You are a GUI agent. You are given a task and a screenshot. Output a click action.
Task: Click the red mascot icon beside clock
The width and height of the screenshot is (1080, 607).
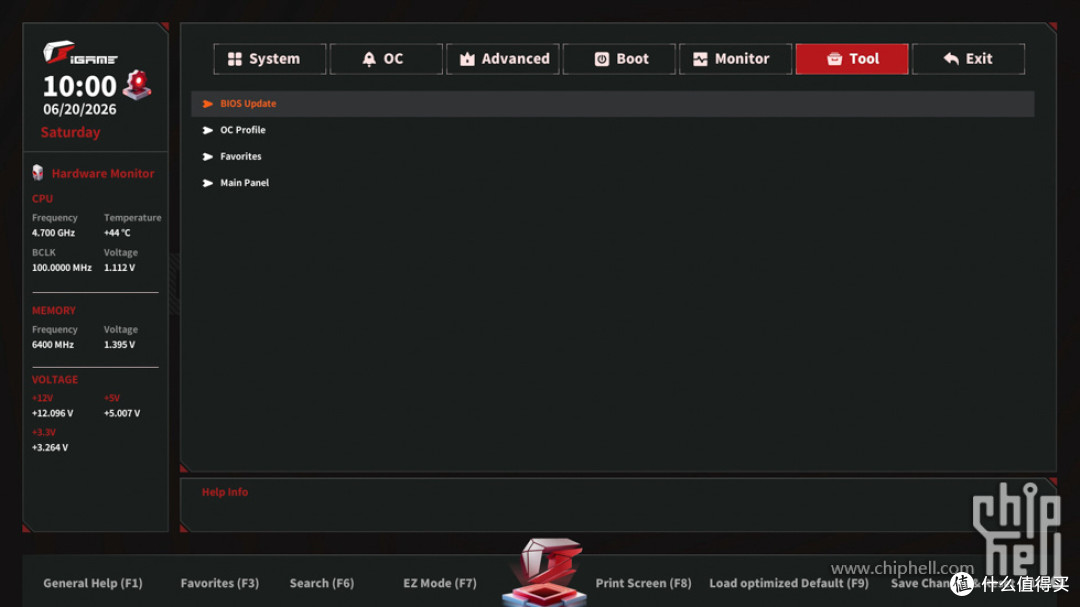(x=137, y=85)
